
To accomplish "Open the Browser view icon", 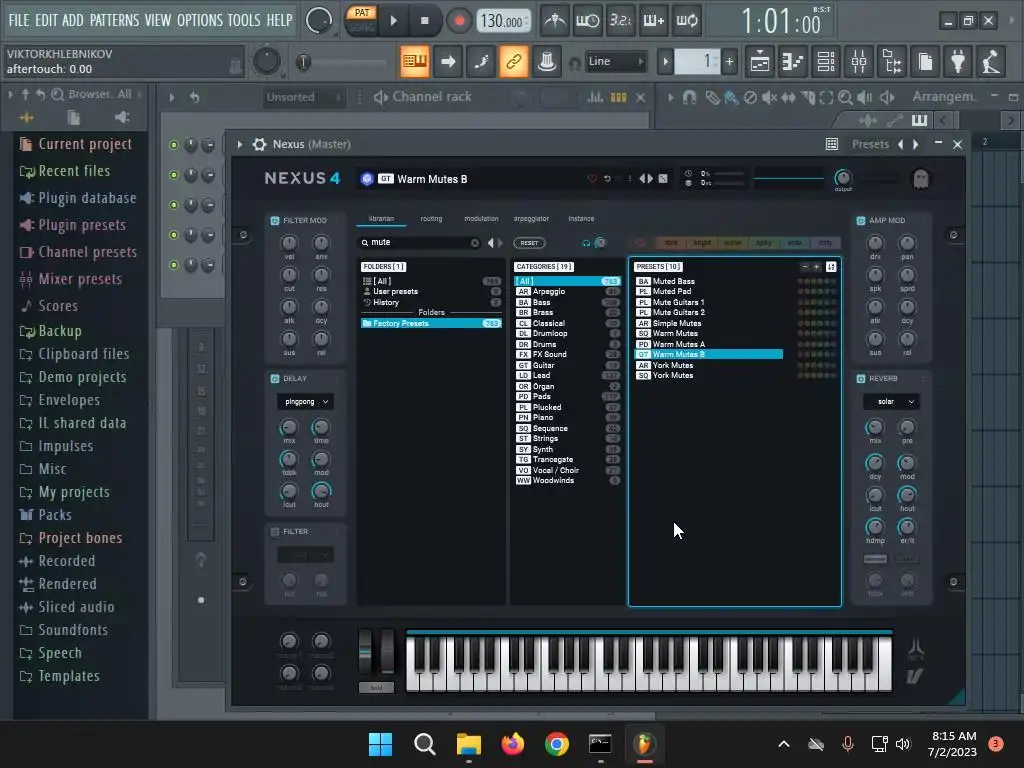I will tap(892, 61).
